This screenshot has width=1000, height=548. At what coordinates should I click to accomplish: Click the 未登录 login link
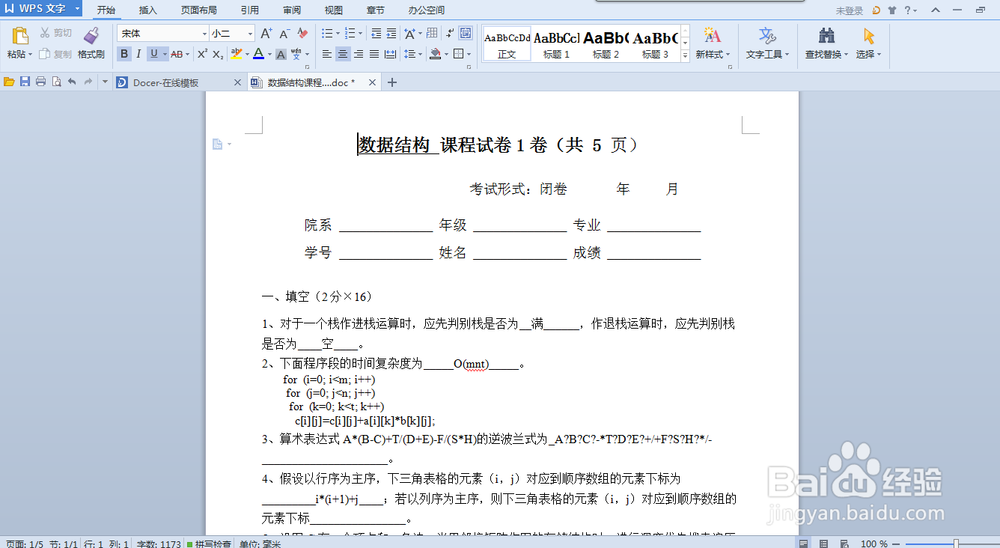click(849, 11)
